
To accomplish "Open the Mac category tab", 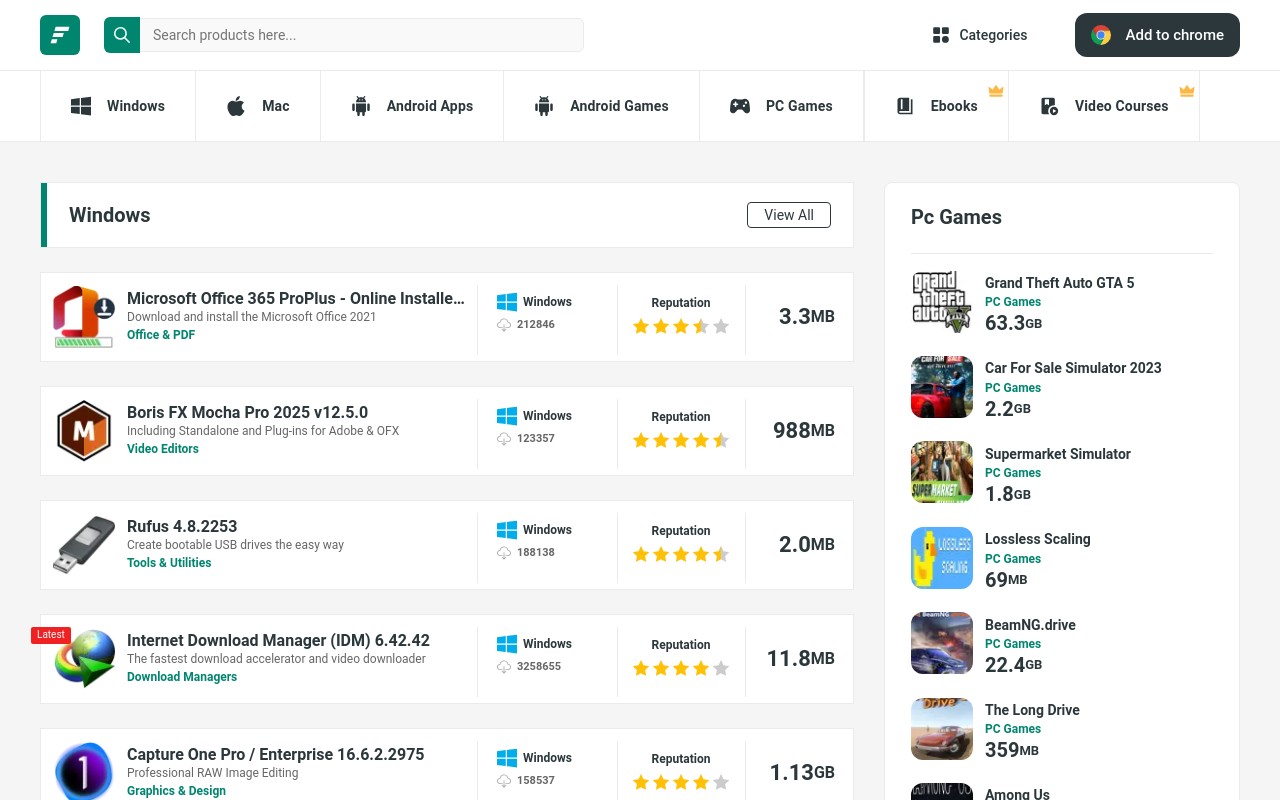I will coord(258,106).
